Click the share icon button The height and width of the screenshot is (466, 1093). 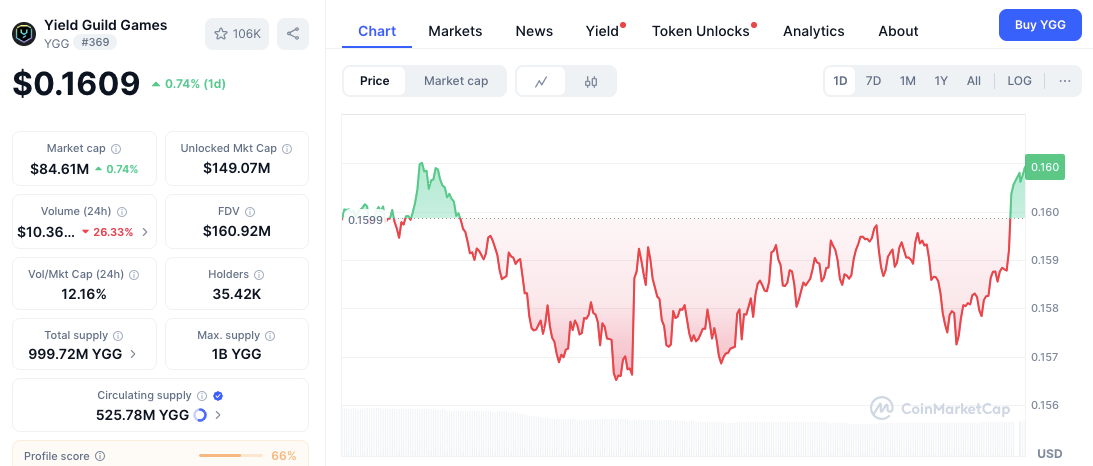[293, 34]
